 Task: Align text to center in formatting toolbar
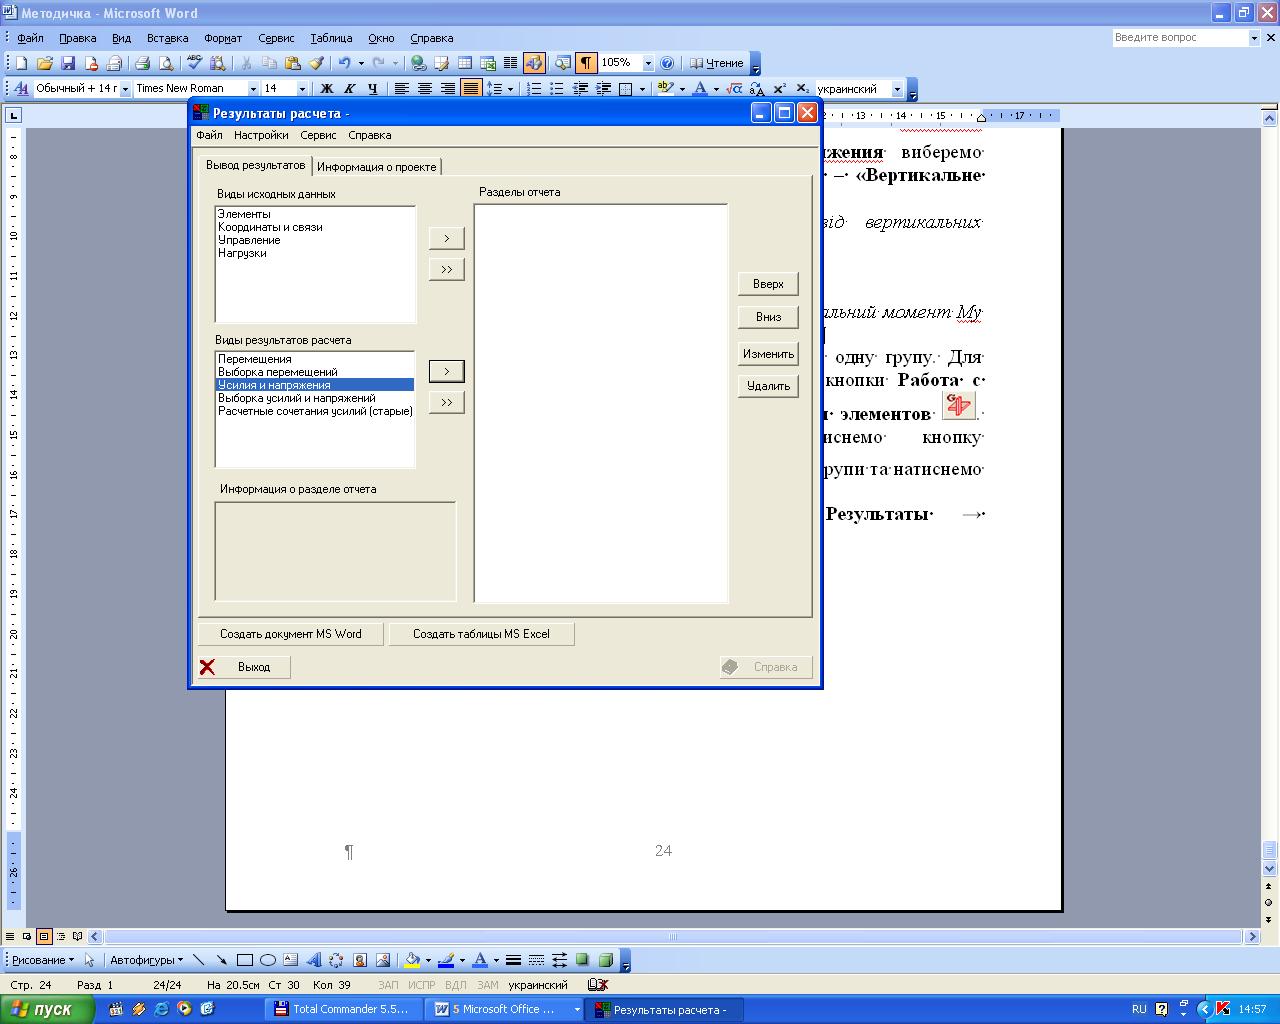425,89
